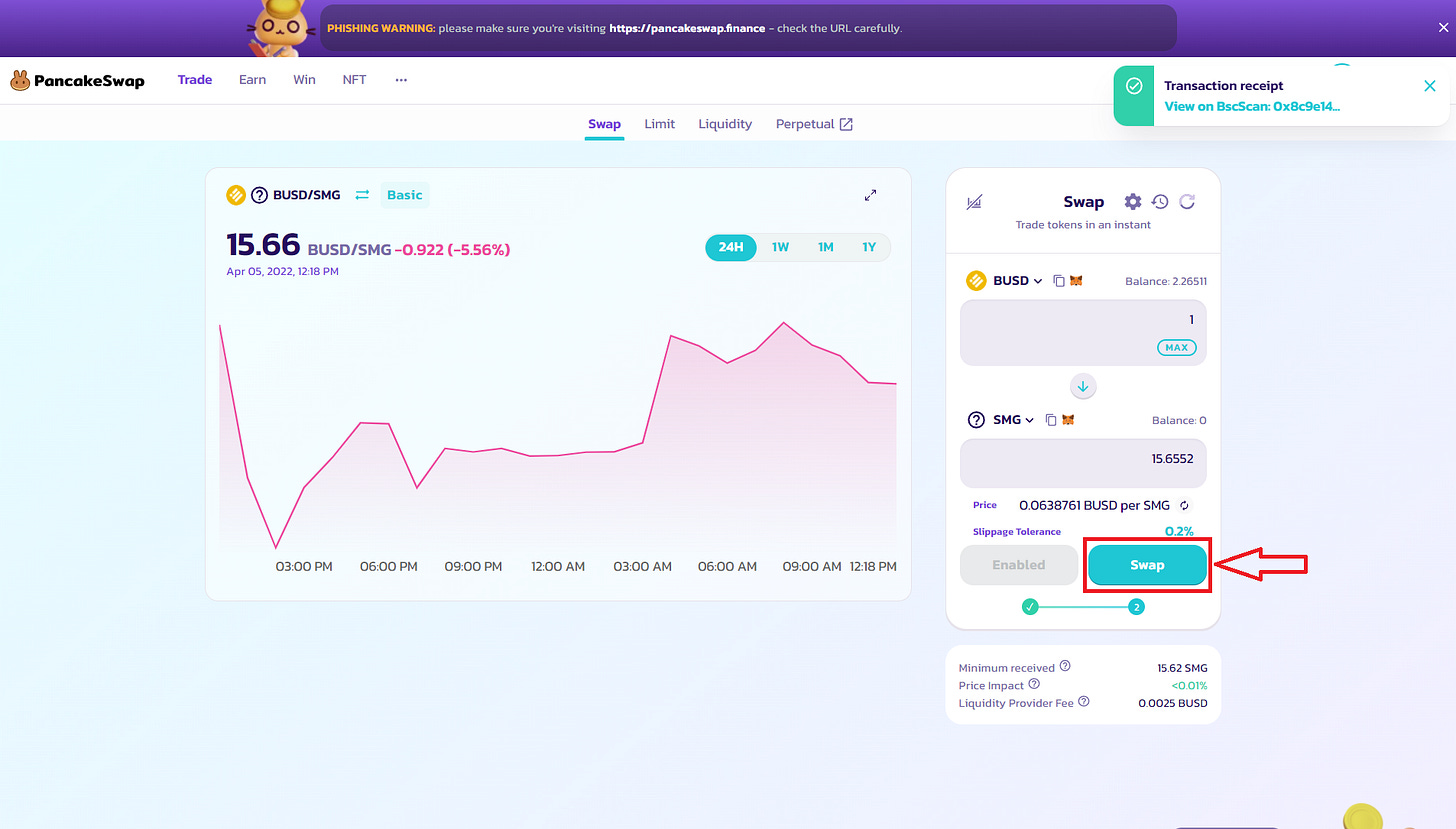Screen dimensions: 1456x829
Task: Click the 0.2% slippage value
Action: click(x=1179, y=532)
